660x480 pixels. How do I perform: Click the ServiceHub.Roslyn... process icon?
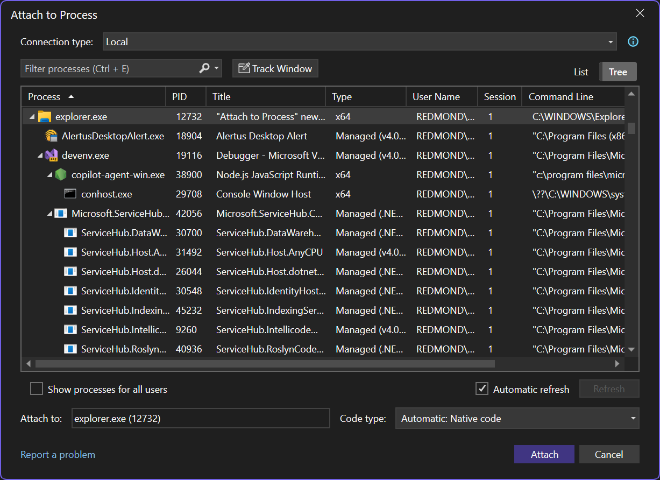[70, 349]
